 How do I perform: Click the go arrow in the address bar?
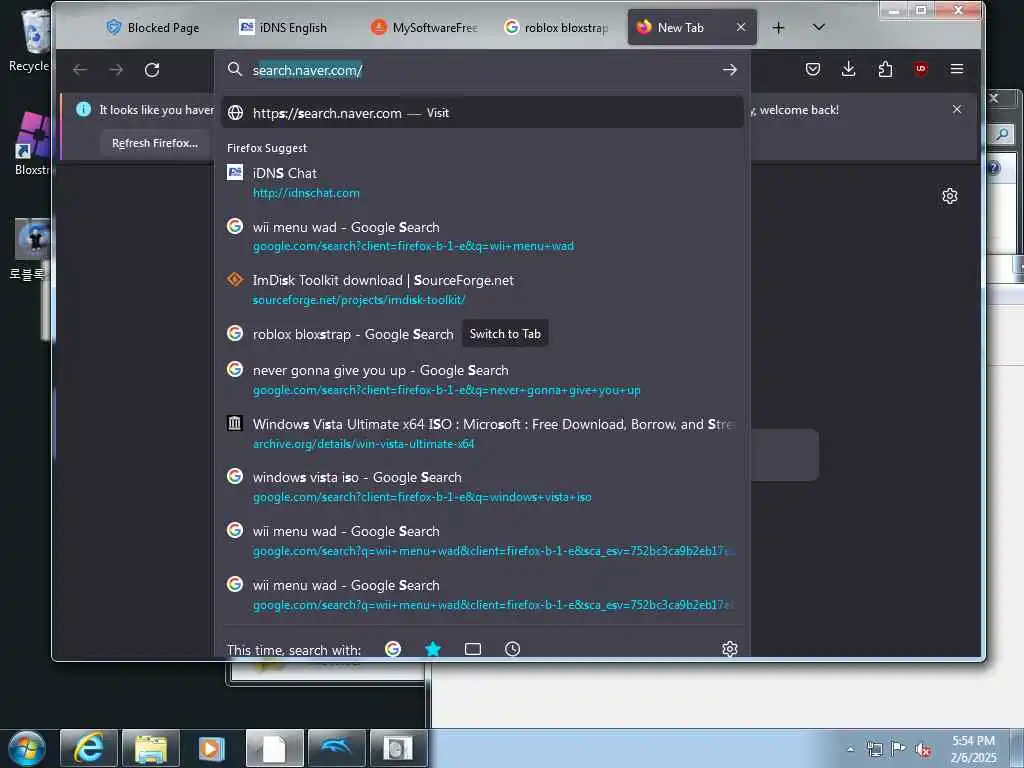[x=729, y=70]
